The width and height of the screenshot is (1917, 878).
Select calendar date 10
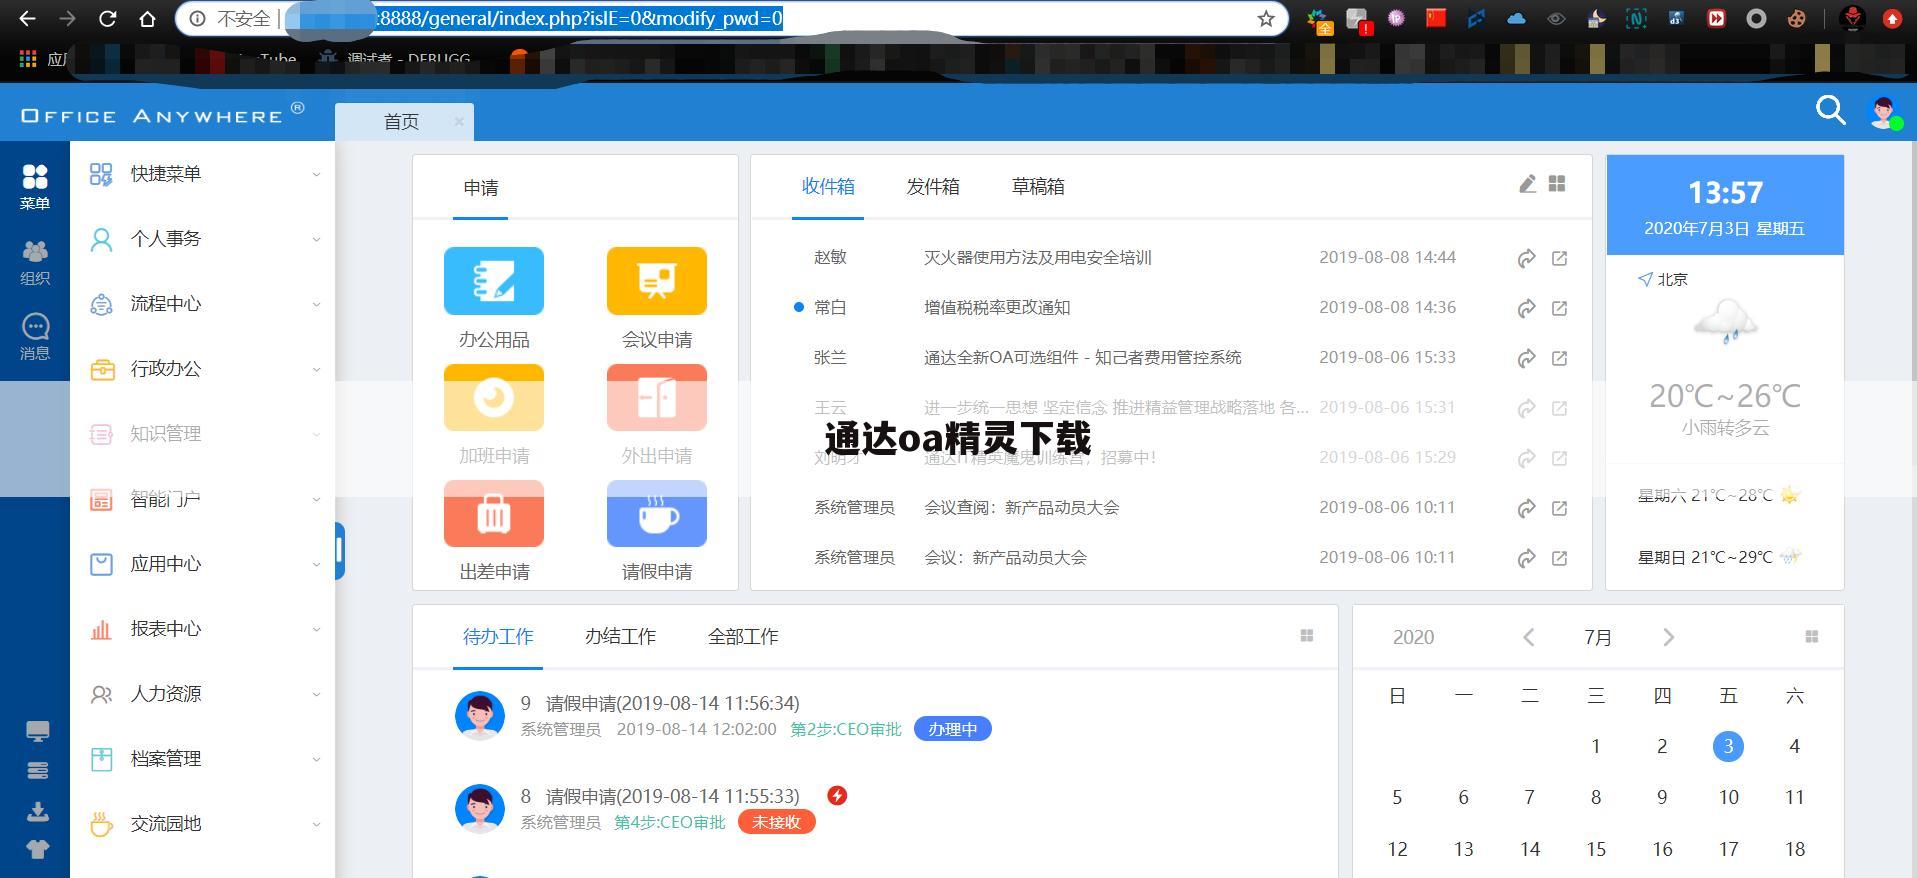pyautogui.click(x=1728, y=798)
